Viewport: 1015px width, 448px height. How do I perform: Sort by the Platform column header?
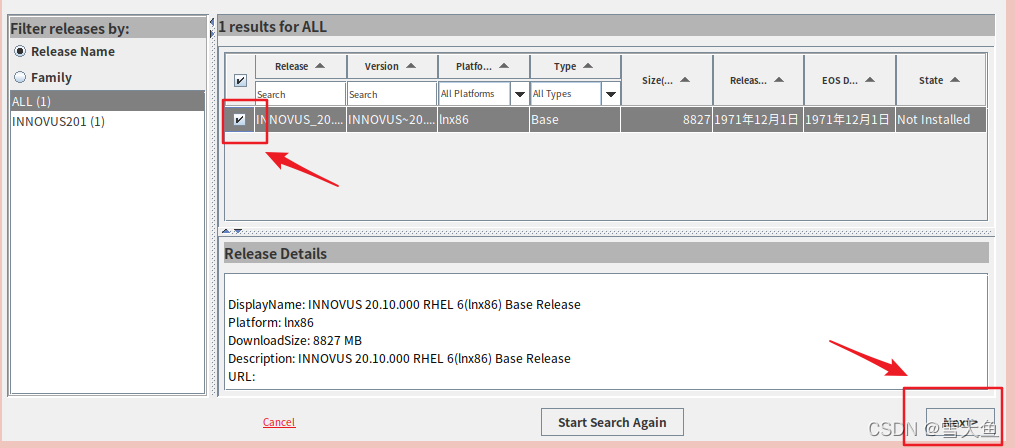[484, 67]
